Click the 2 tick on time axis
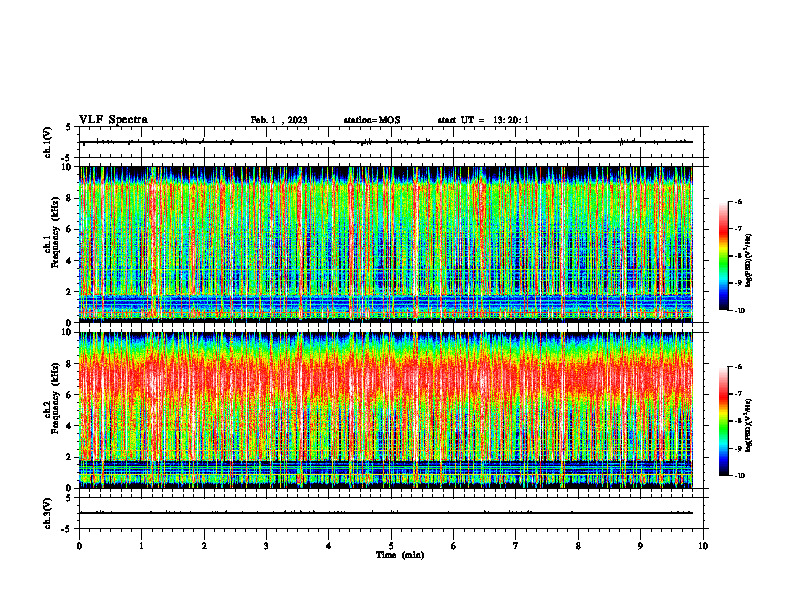 pos(204,546)
